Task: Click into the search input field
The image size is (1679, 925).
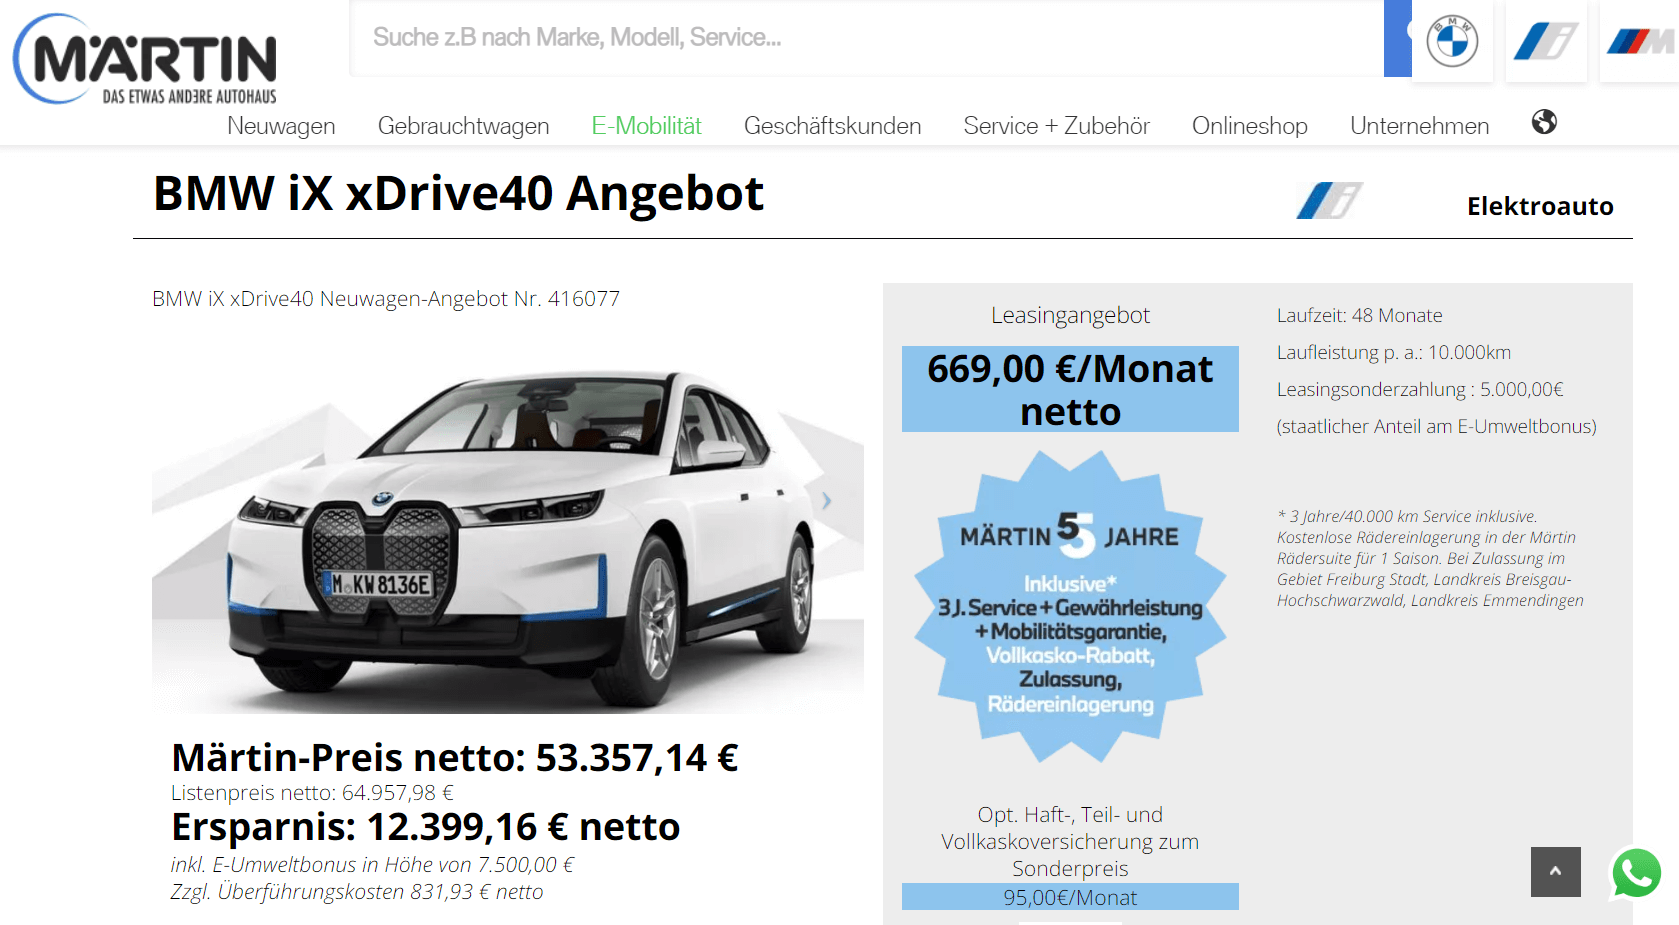Action: pyautogui.click(x=867, y=38)
